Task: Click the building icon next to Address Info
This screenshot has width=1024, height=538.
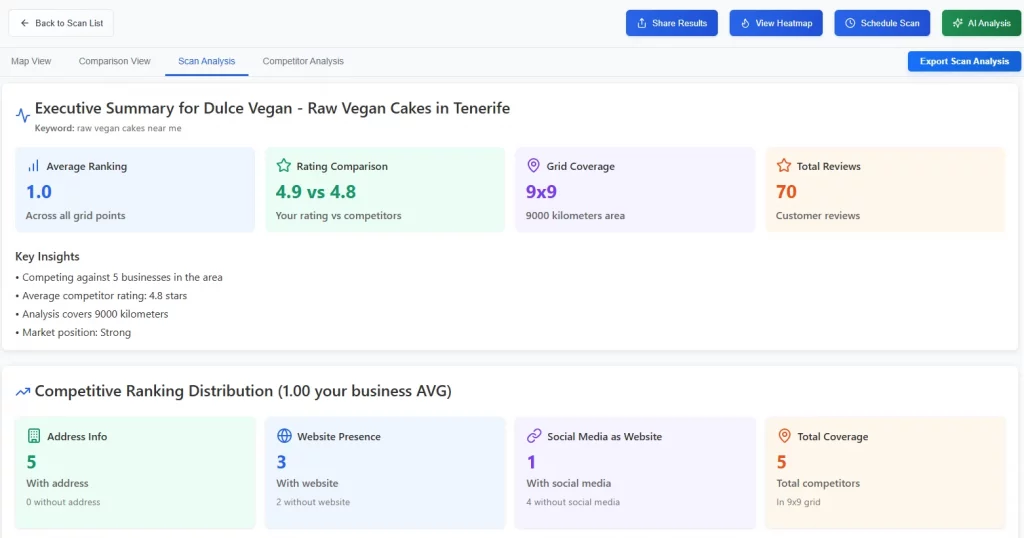Action: pyautogui.click(x=34, y=435)
